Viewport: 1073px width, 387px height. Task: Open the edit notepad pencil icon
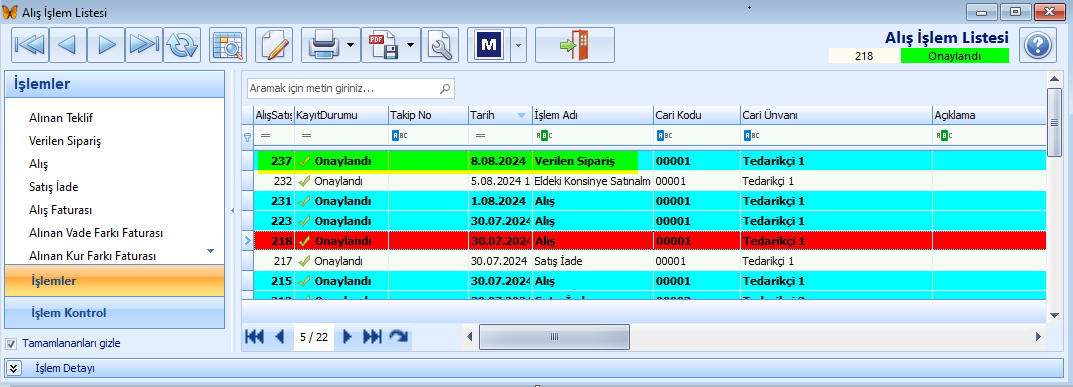274,45
